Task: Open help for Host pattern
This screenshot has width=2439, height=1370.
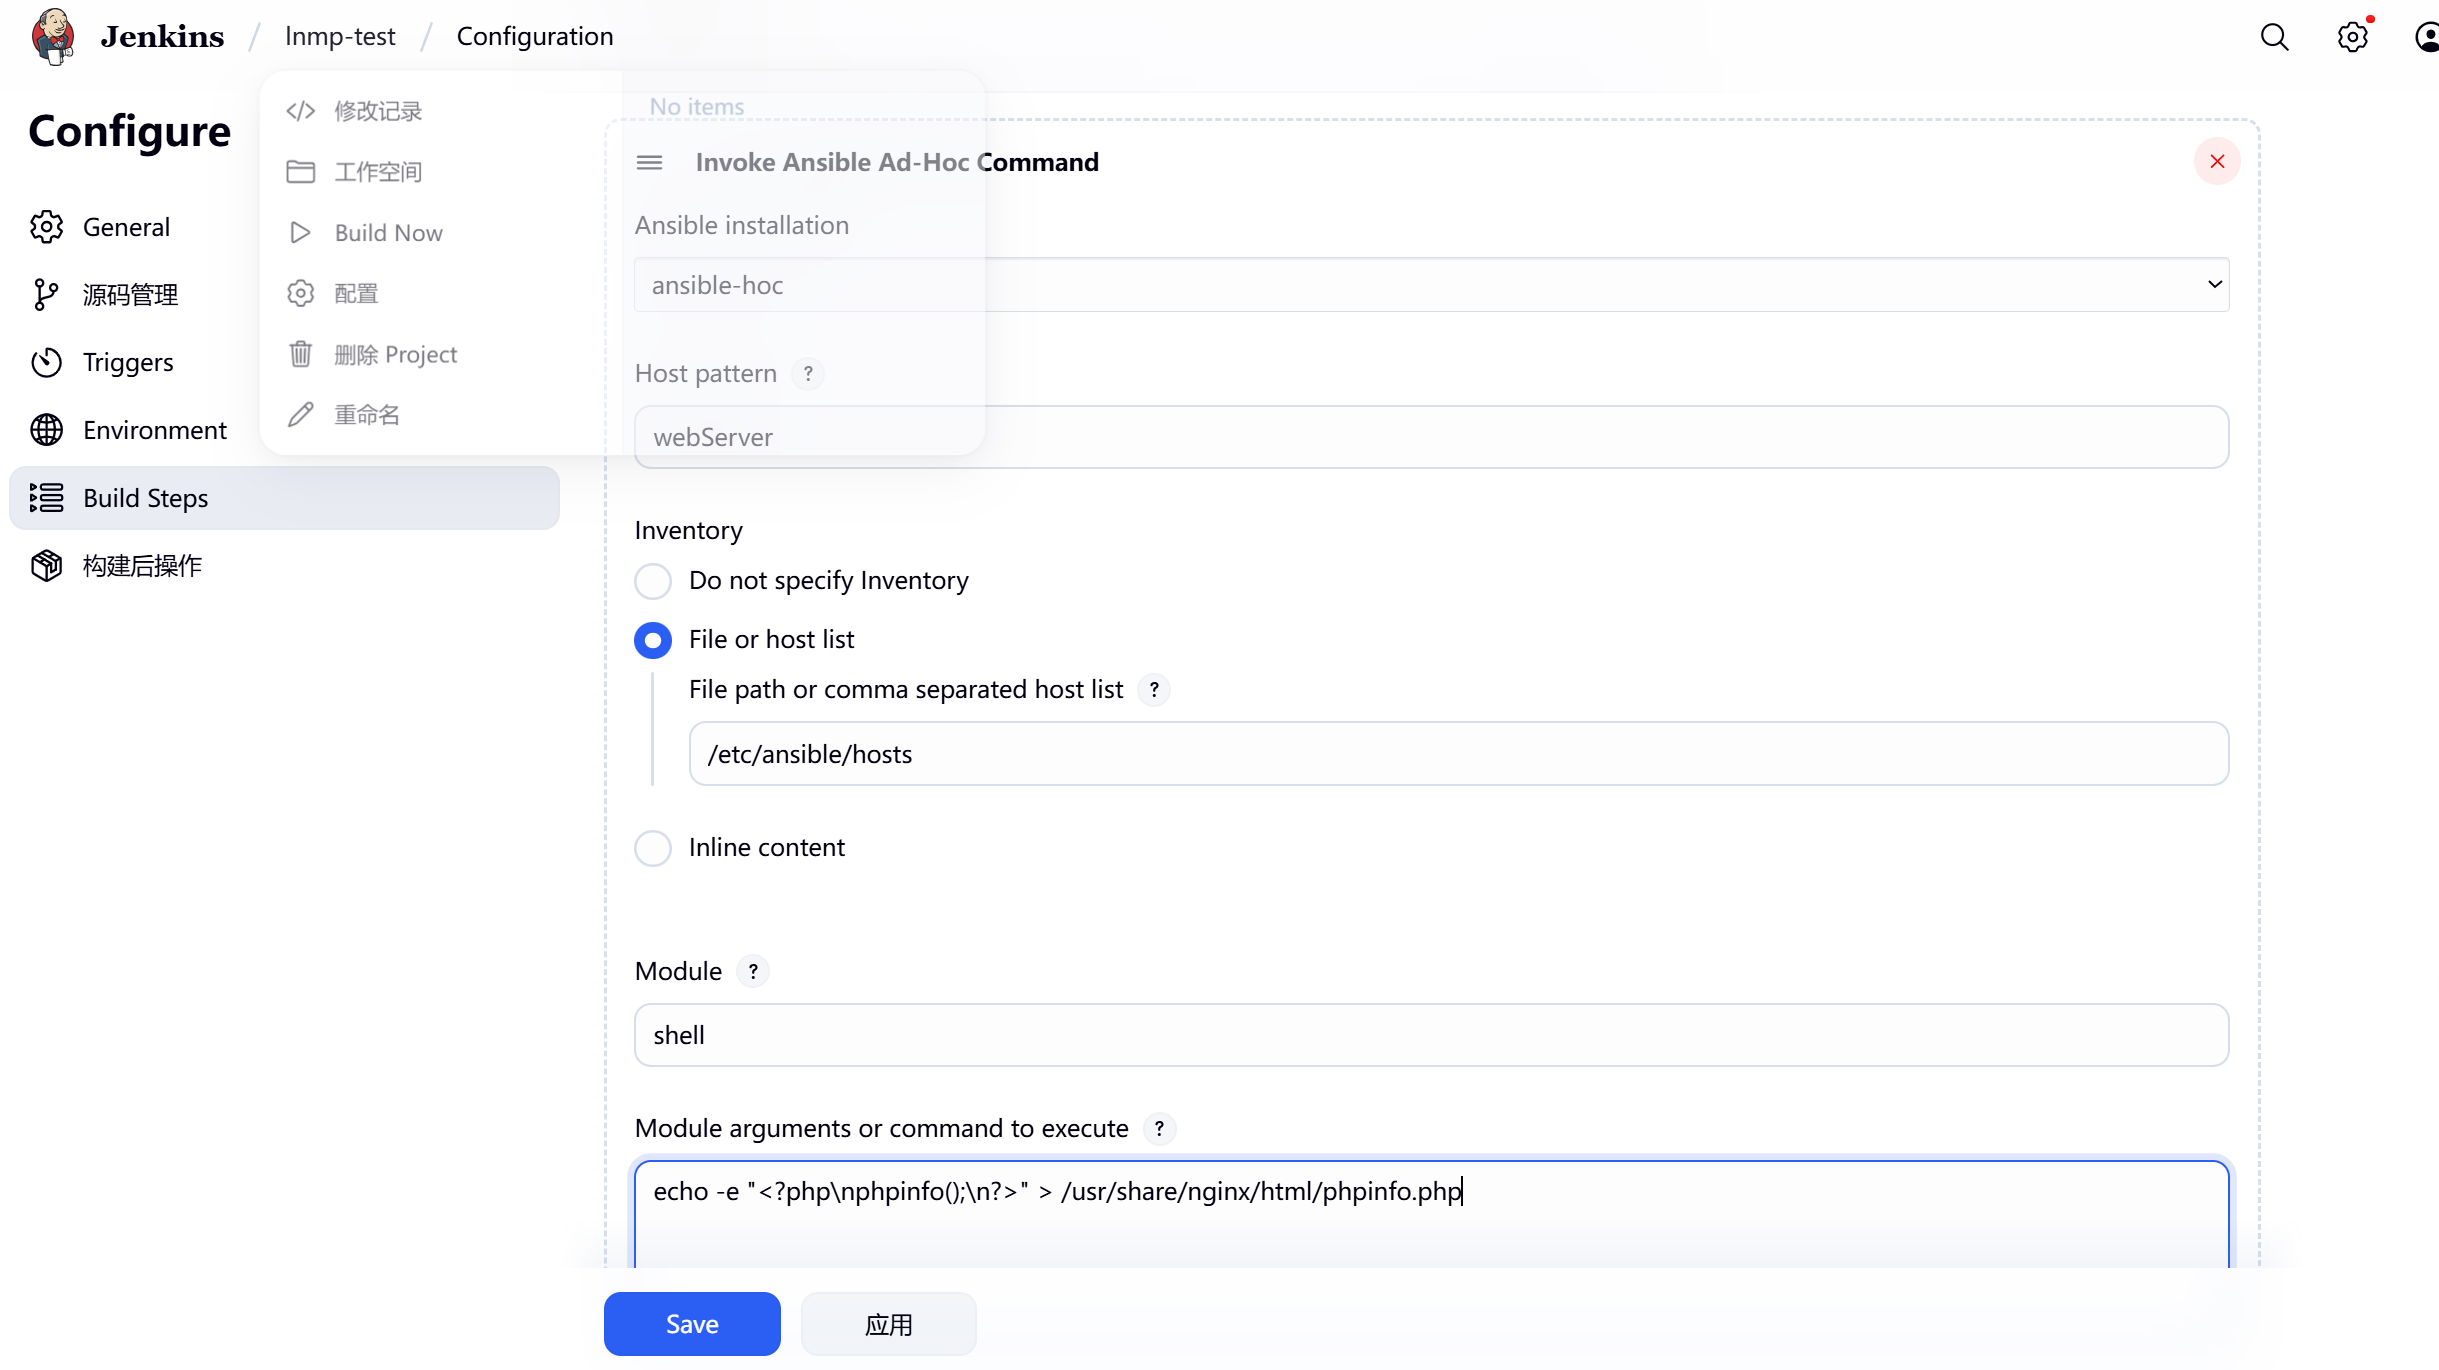Action: point(808,373)
